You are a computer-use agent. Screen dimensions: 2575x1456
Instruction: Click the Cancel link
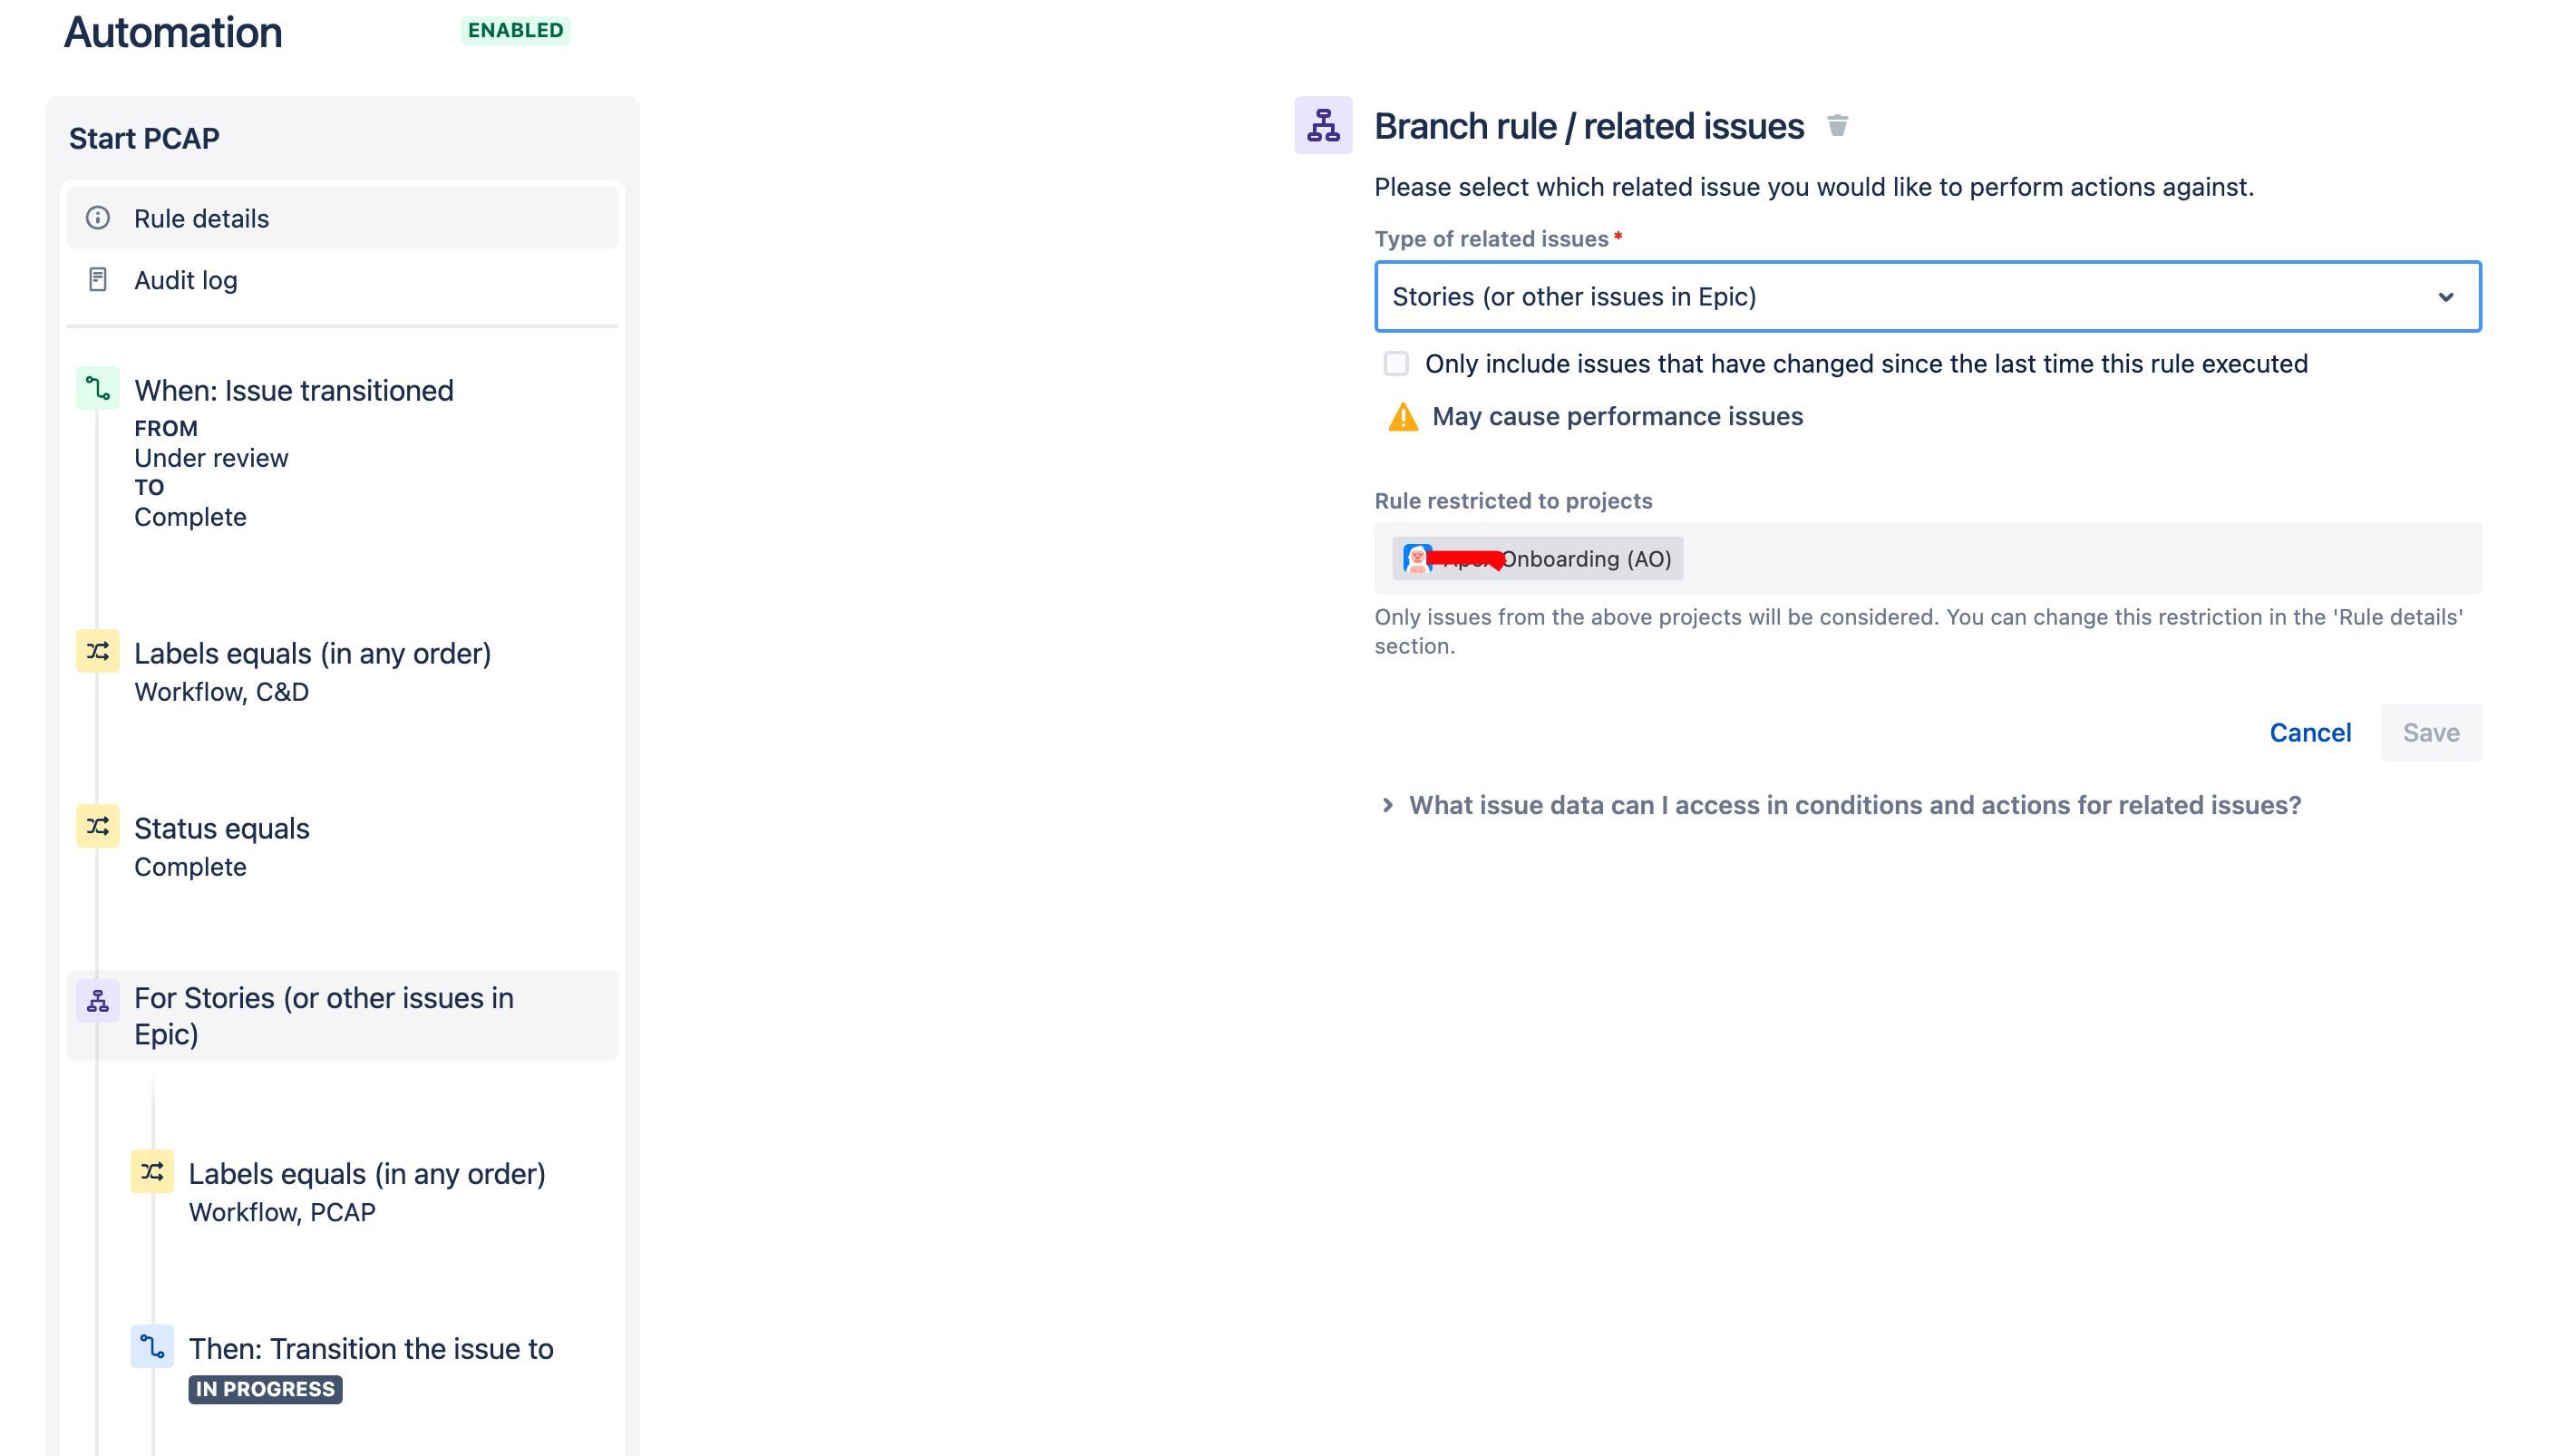(x=2310, y=732)
